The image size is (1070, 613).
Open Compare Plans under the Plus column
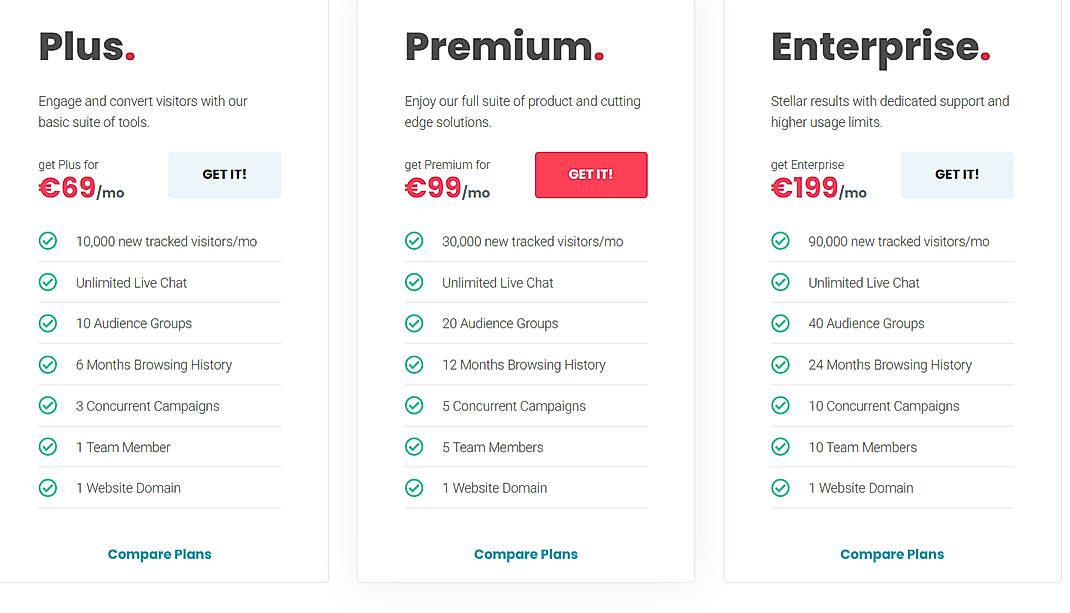tap(159, 554)
